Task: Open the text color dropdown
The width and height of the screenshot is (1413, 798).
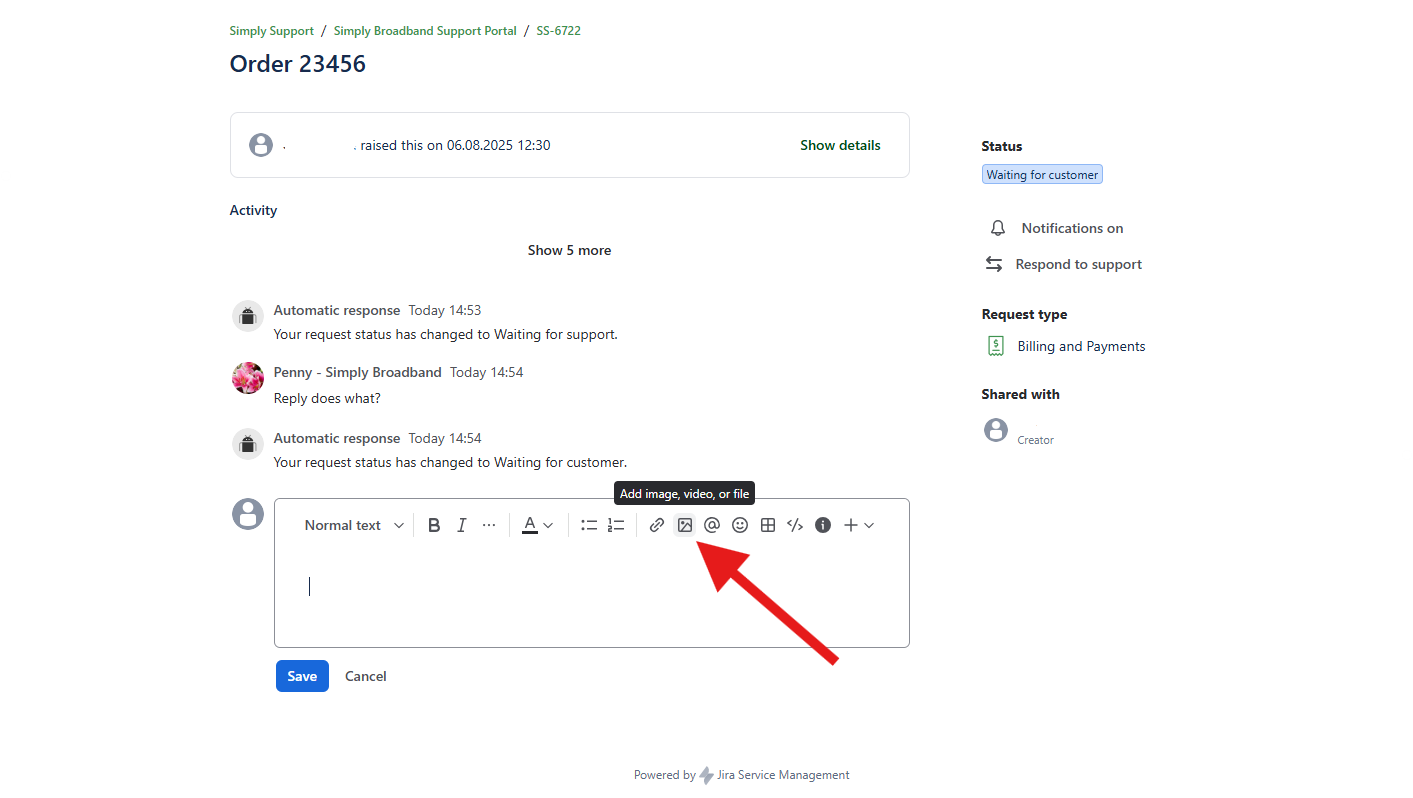Action: click(537, 525)
